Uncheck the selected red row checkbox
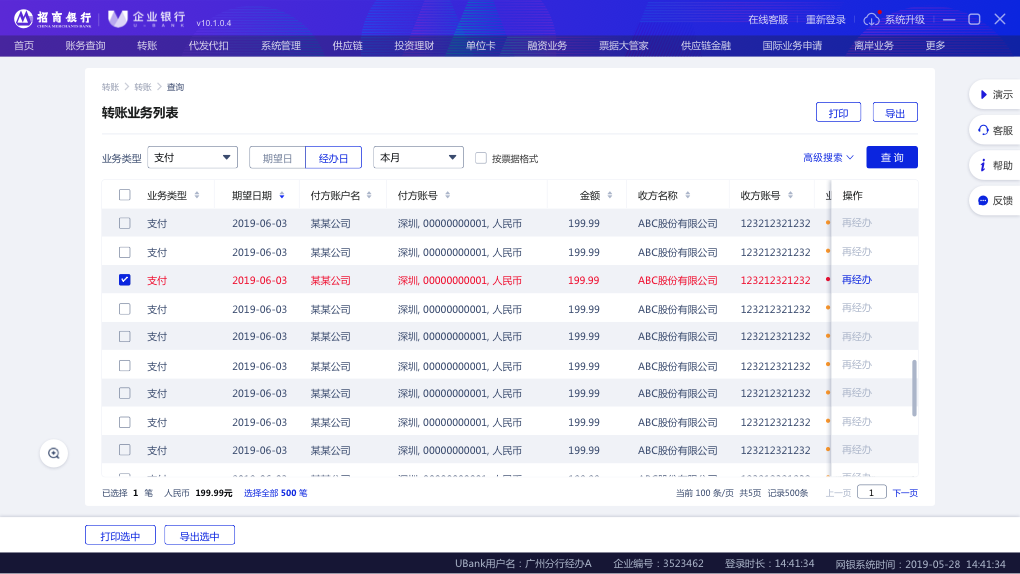Viewport: 1020px width, 574px height. coord(125,280)
